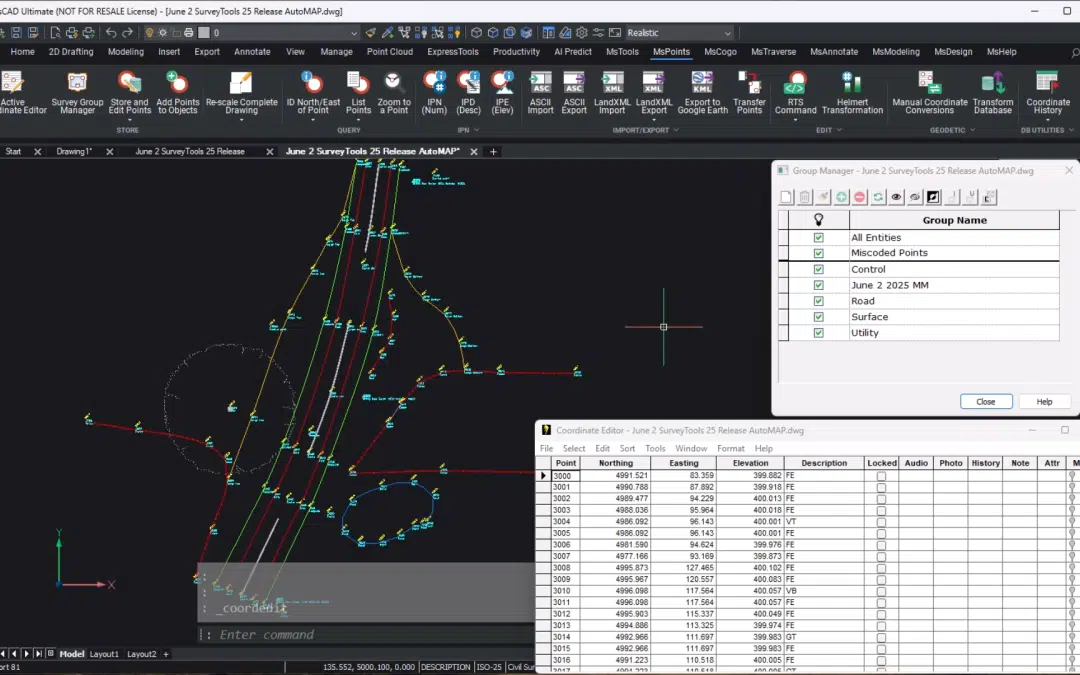Open the Sort menu in Coordinate Editor
The width and height of the screenshot is (1080, 675).
click(x=627, y=449)
